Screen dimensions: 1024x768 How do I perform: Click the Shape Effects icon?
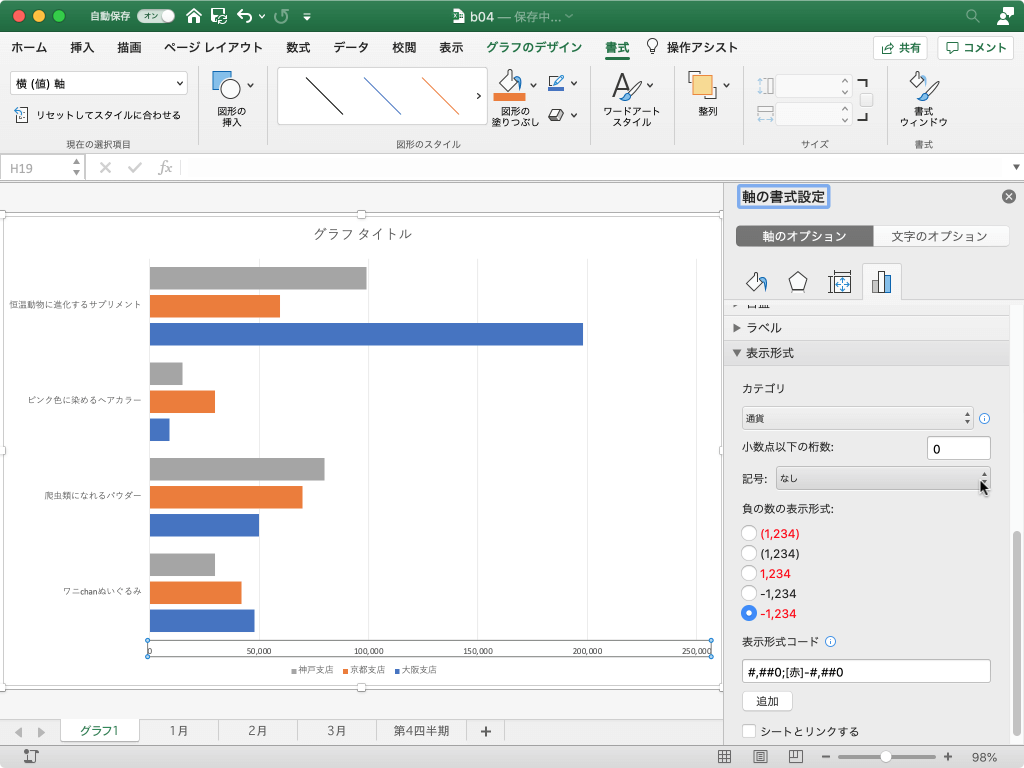coord(556,115)
